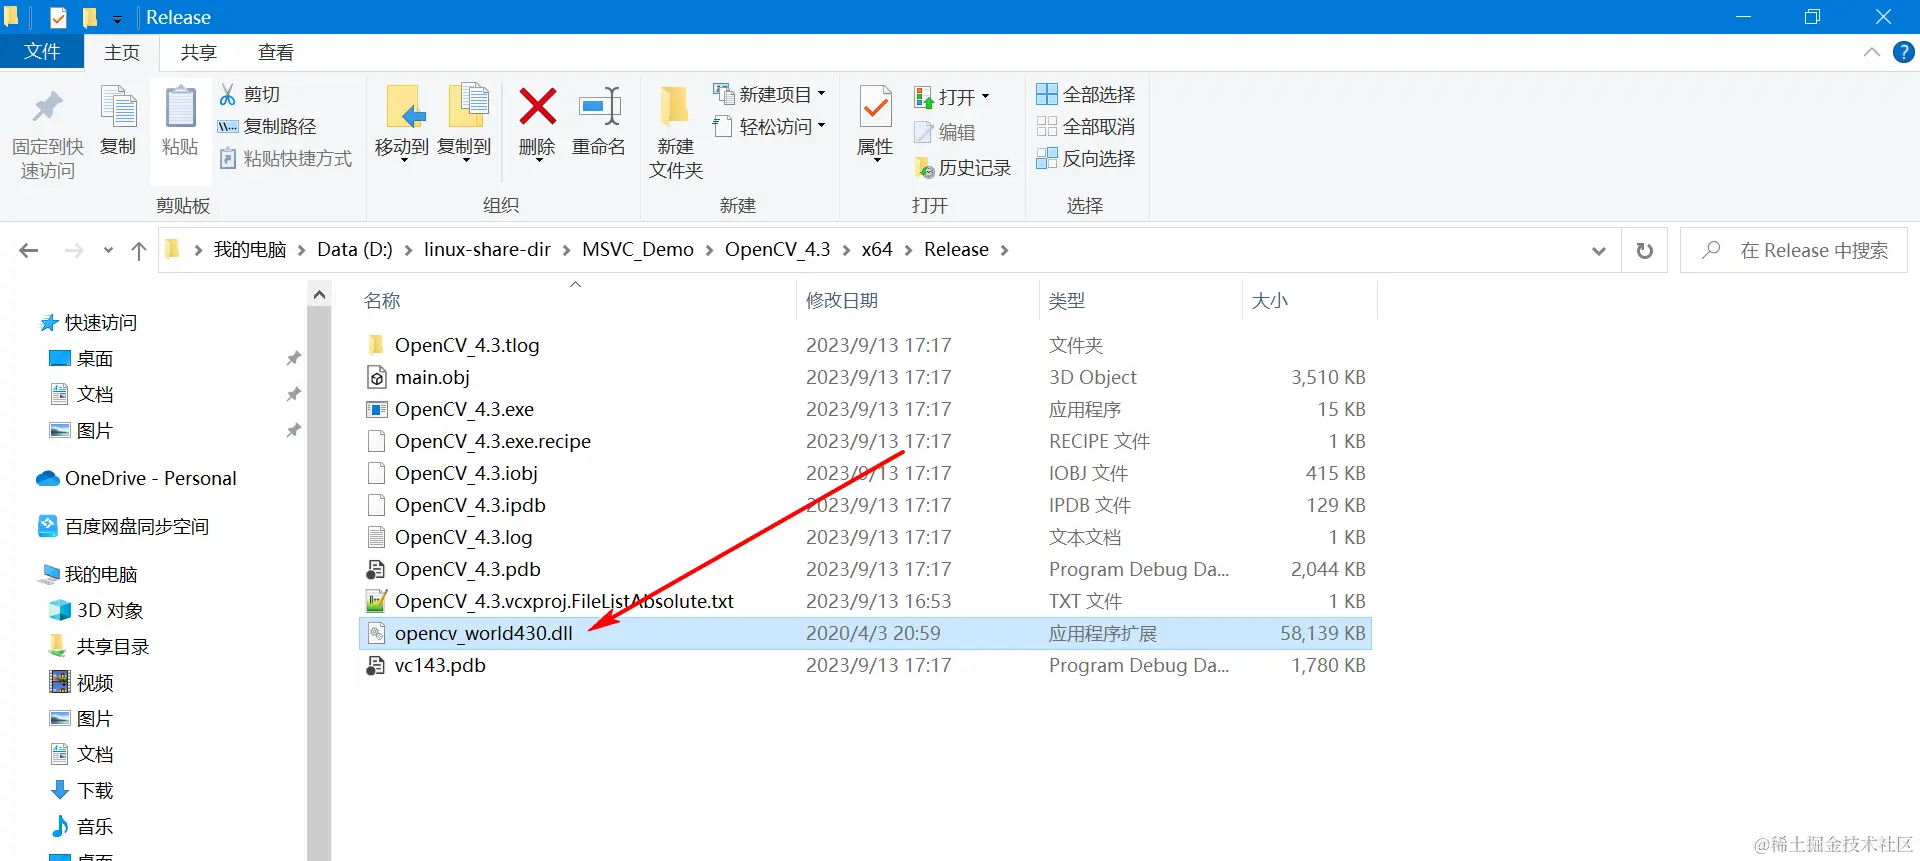Open 3D Objects in sidebar
The height and width of the screenshot is (861, 1920).
coord(96,610)
